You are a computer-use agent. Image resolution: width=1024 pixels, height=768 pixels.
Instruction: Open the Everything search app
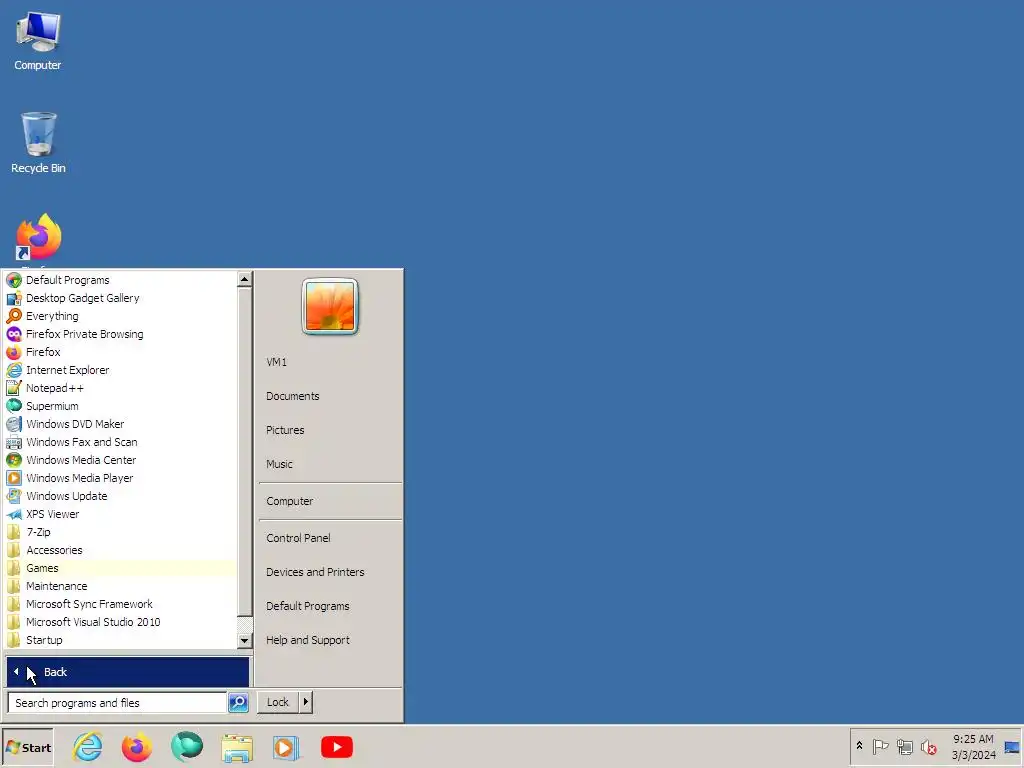tap(121, 316)
